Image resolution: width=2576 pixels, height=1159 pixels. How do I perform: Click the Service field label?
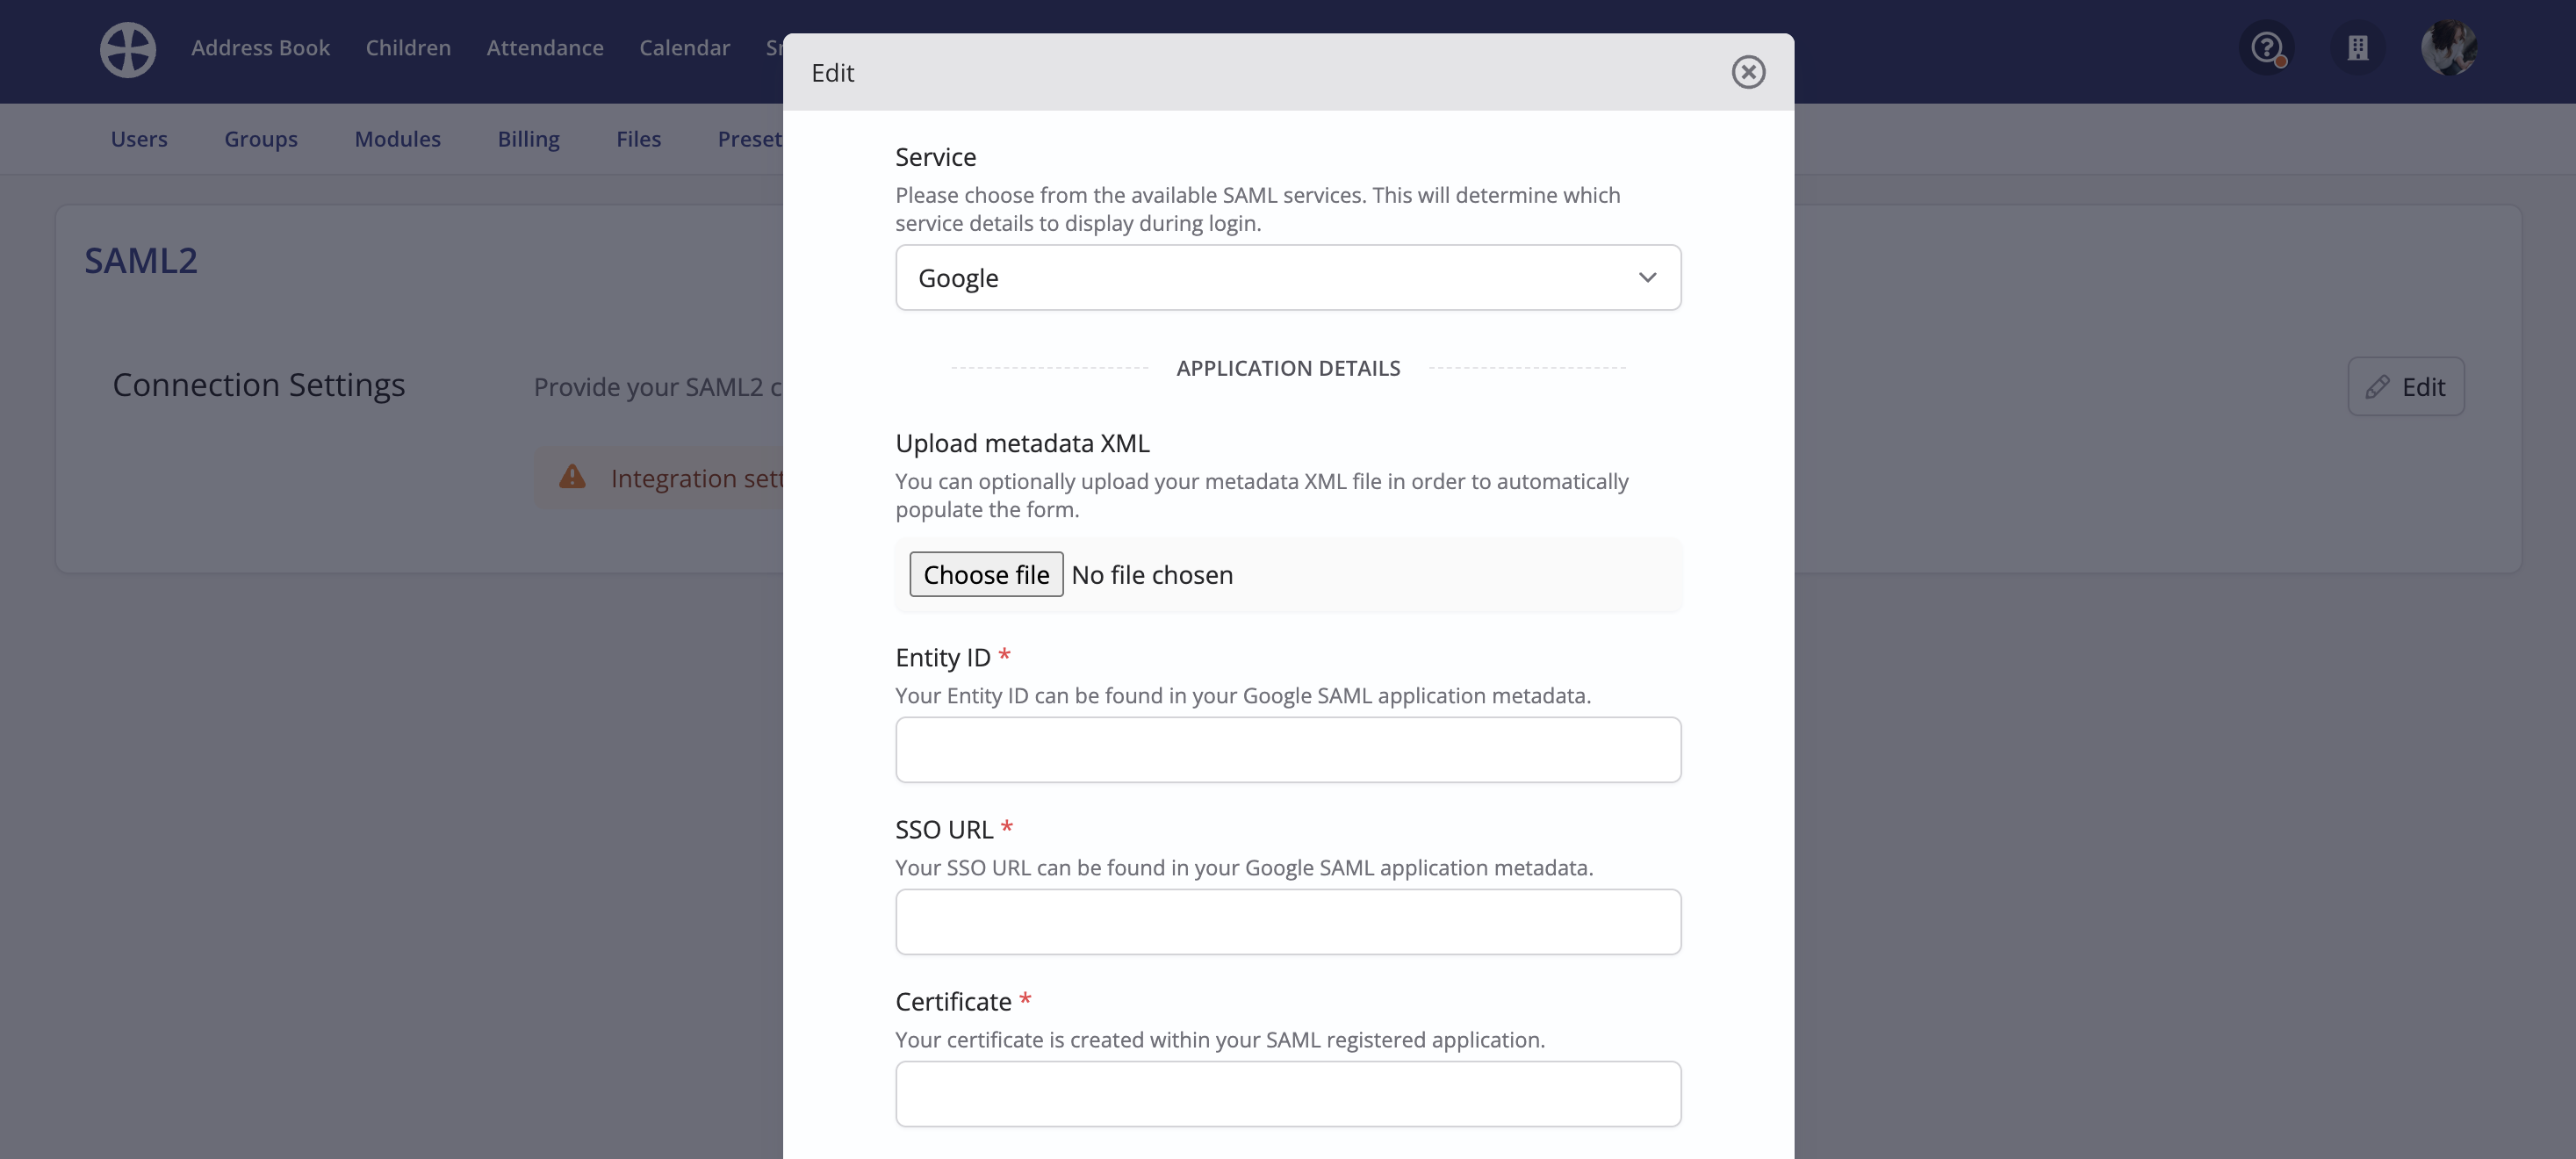coord(935,157)
